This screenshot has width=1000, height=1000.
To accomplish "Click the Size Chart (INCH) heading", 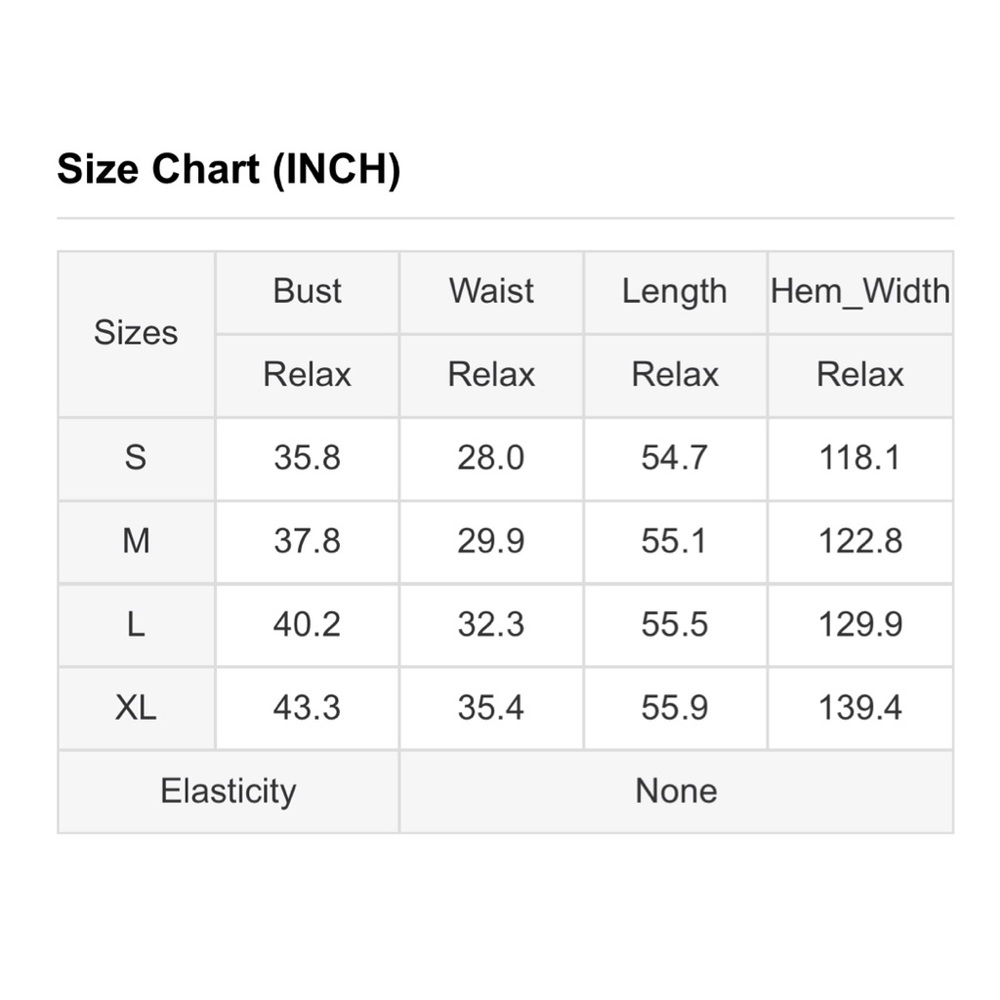I will pyautogui.click(x=228, y=169).
